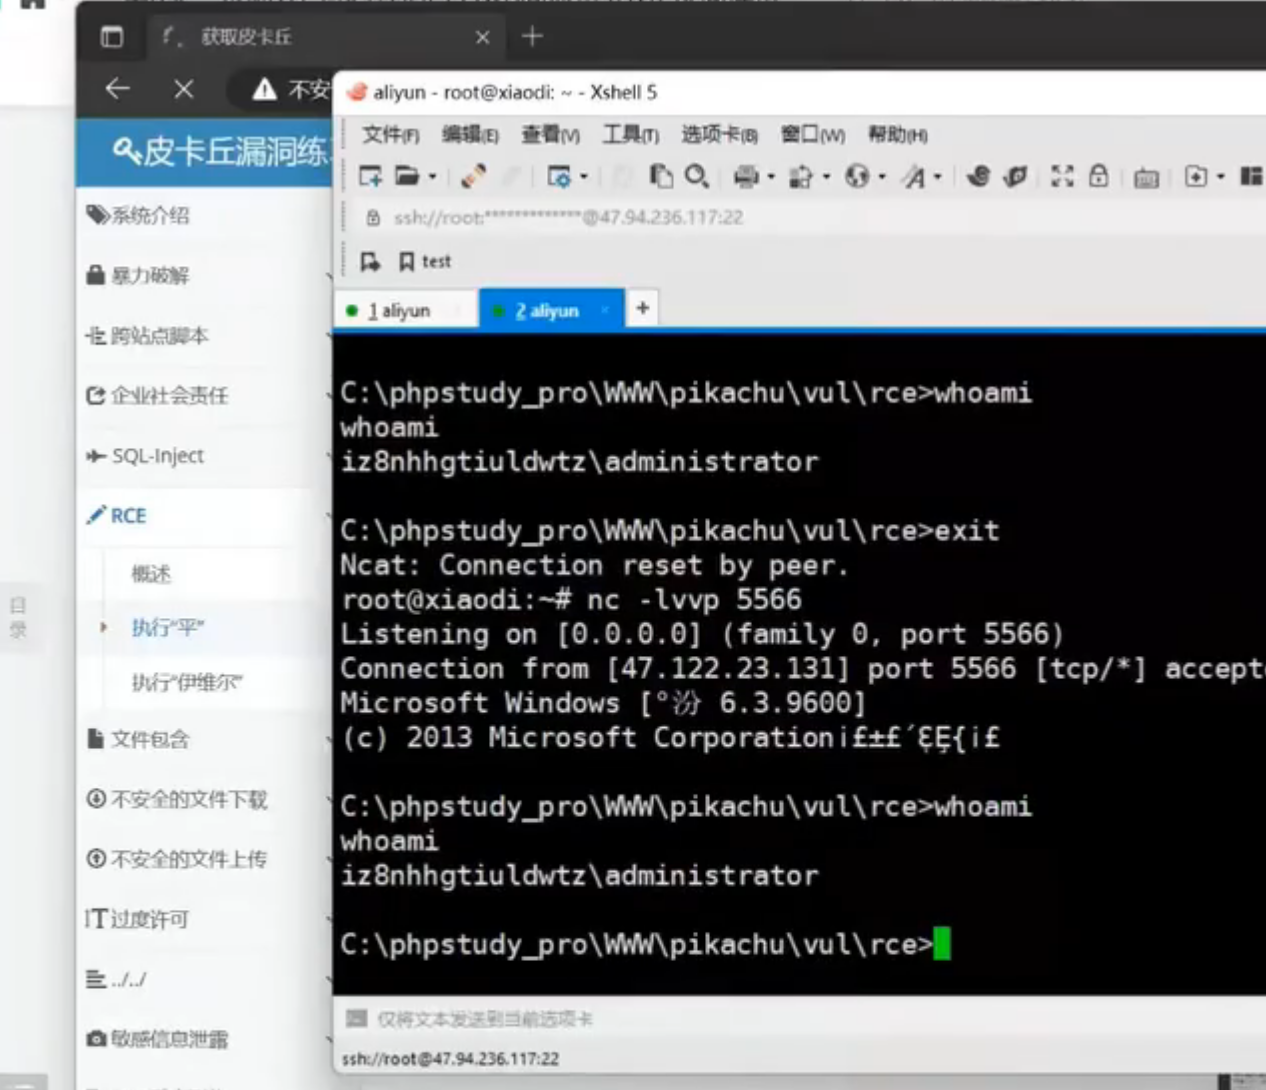Click the font 'A' icon
This screenshot has height=1090, width=1266.
coord(913,177)
